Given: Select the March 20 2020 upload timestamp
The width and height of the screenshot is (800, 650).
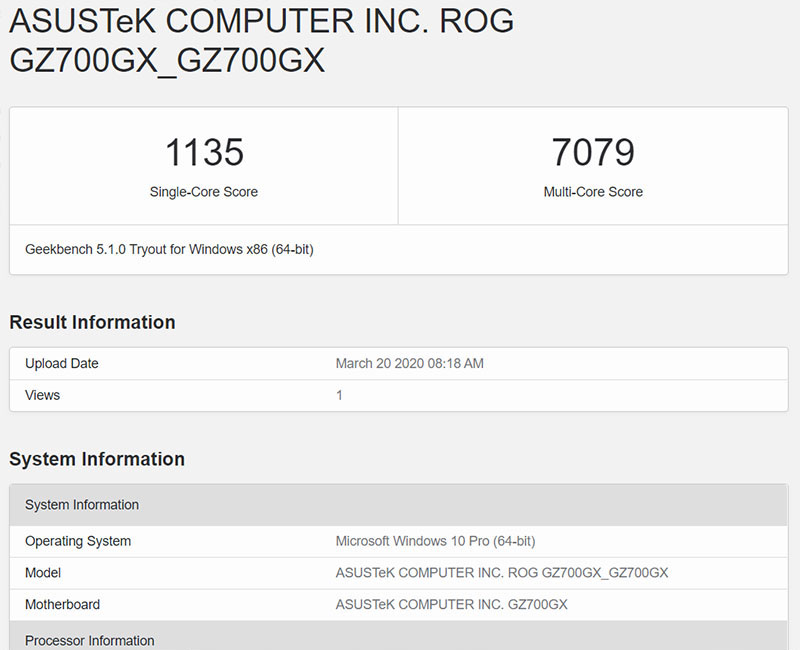Looking at the screenshot, I should click(x=409, y=364).
